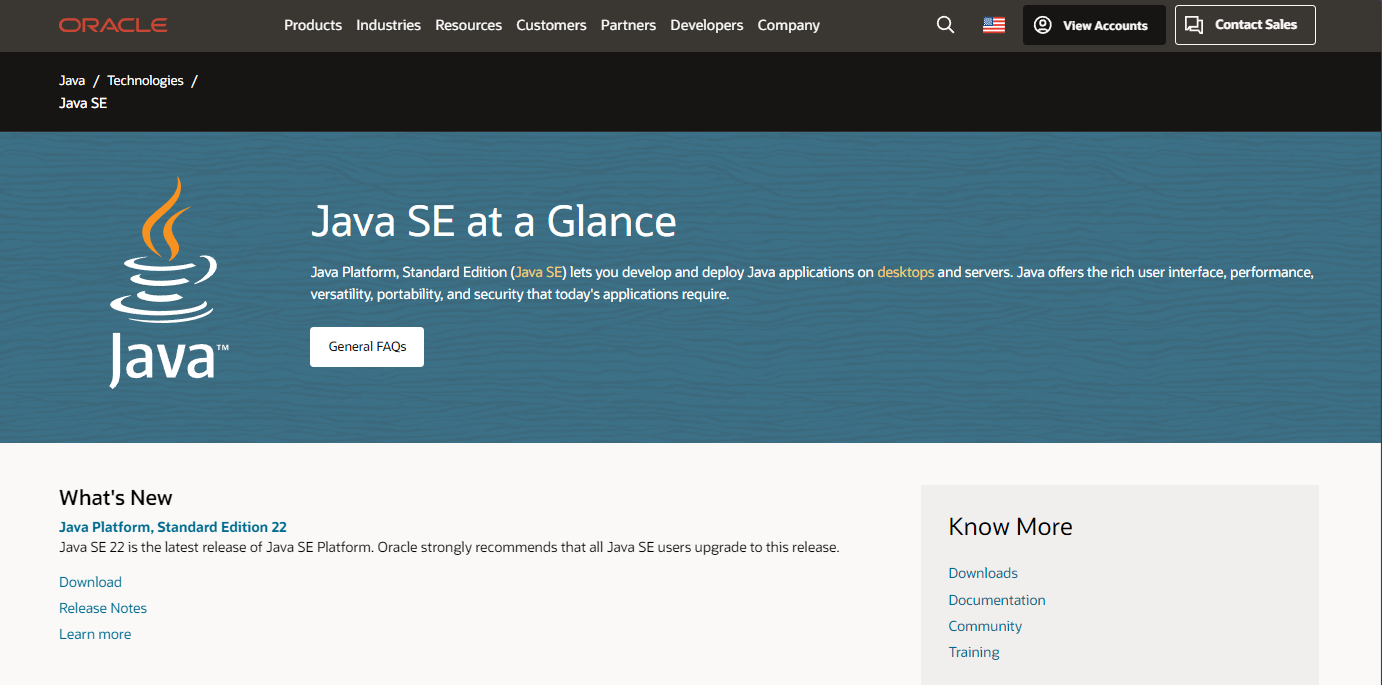Click the Contact Sales button

tap(1245, 25)
